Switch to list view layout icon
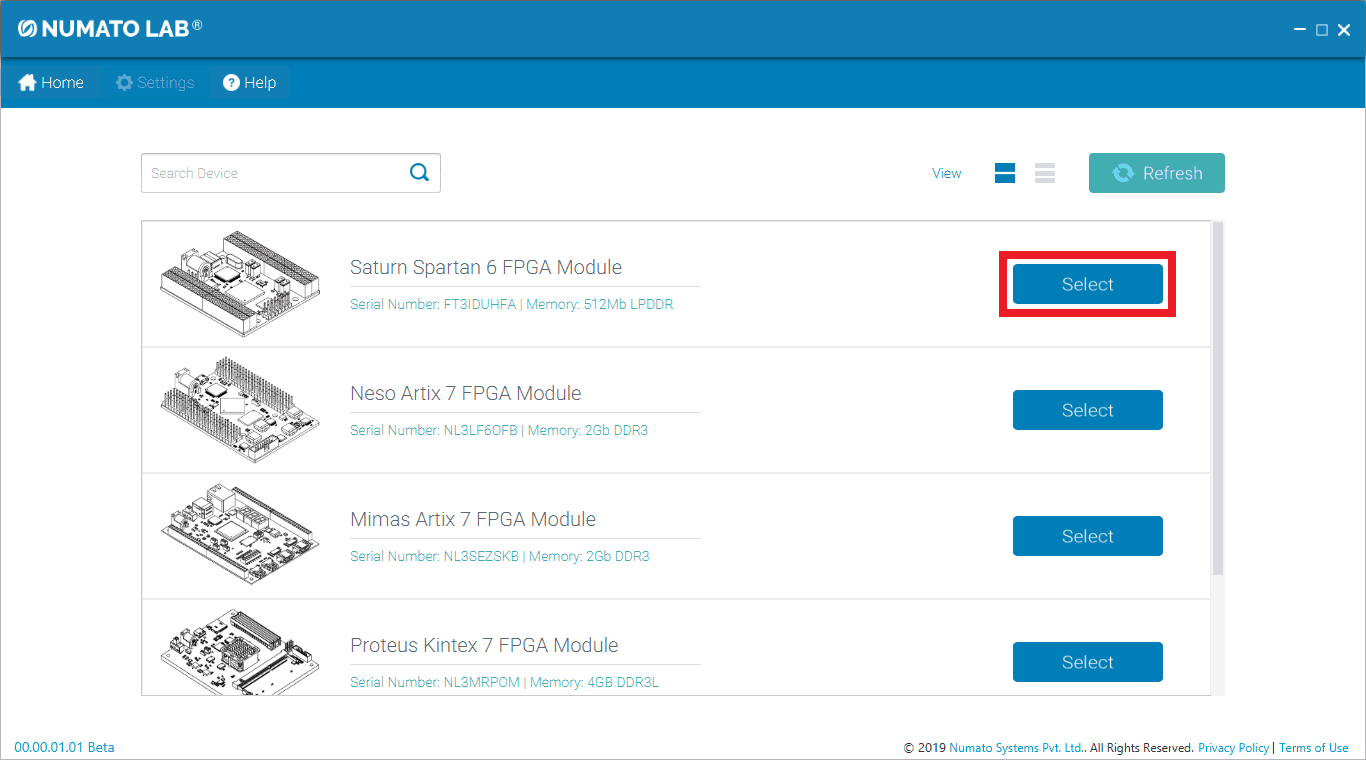 click(1045, 173)
